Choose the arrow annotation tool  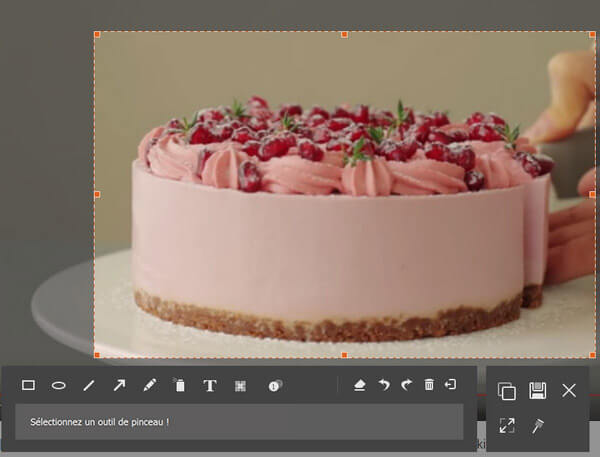(119, 385)
